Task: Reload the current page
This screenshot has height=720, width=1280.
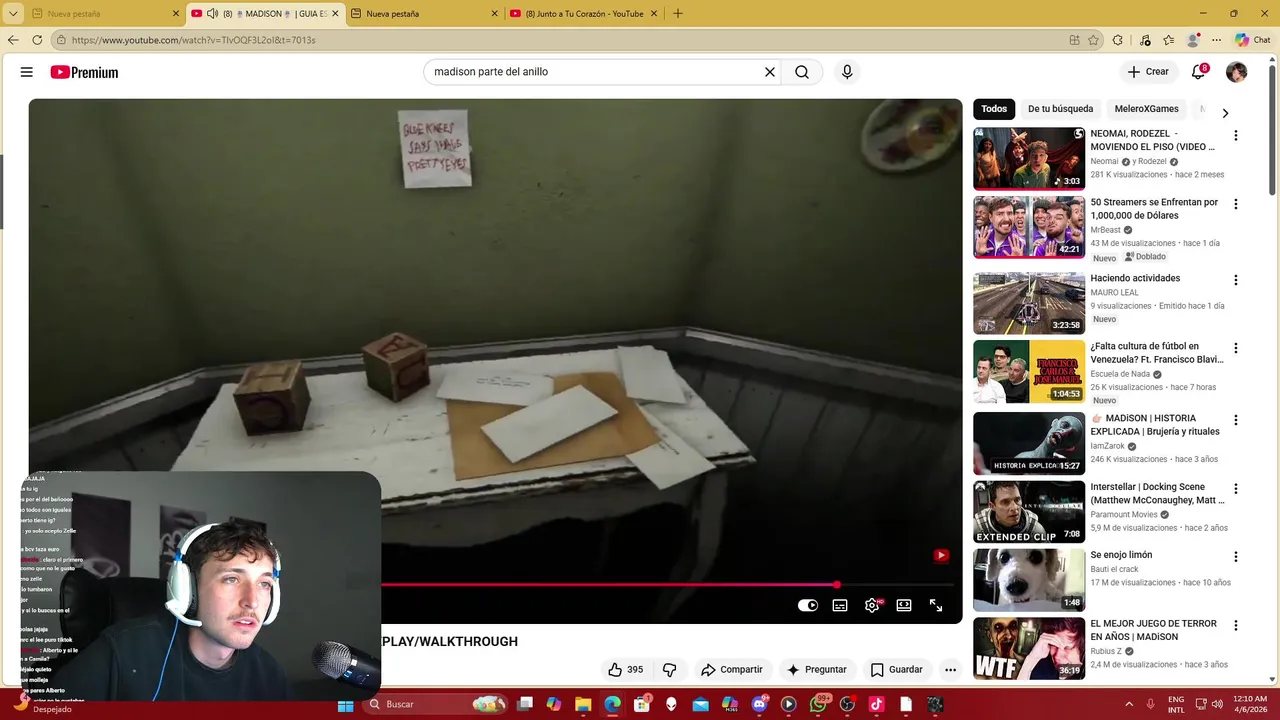Action: point(37,40)
